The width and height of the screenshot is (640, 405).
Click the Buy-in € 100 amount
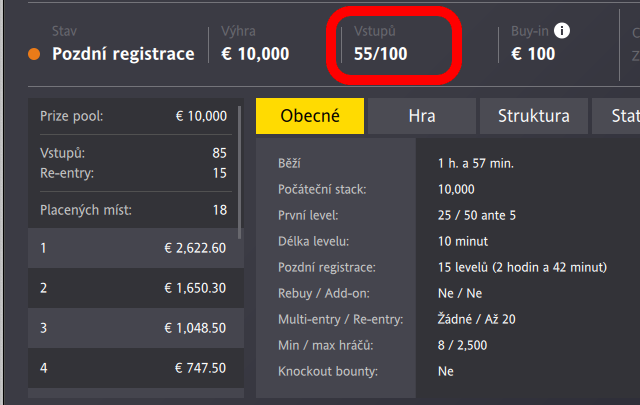(x=533, y=54)
